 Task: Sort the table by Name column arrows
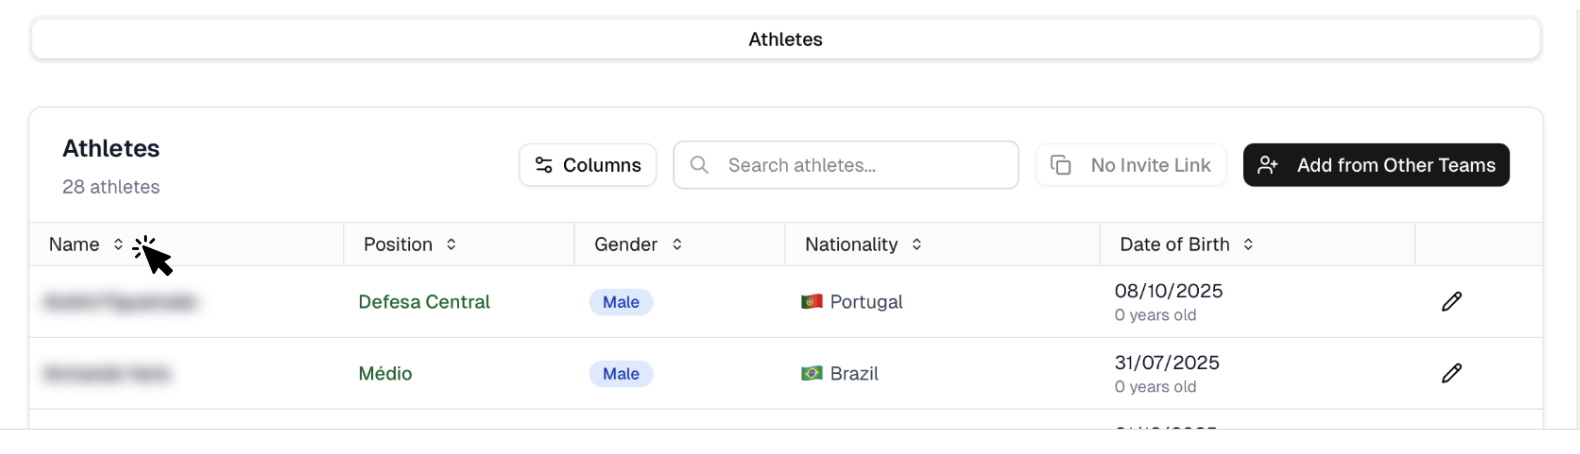(x=118, y=244)
